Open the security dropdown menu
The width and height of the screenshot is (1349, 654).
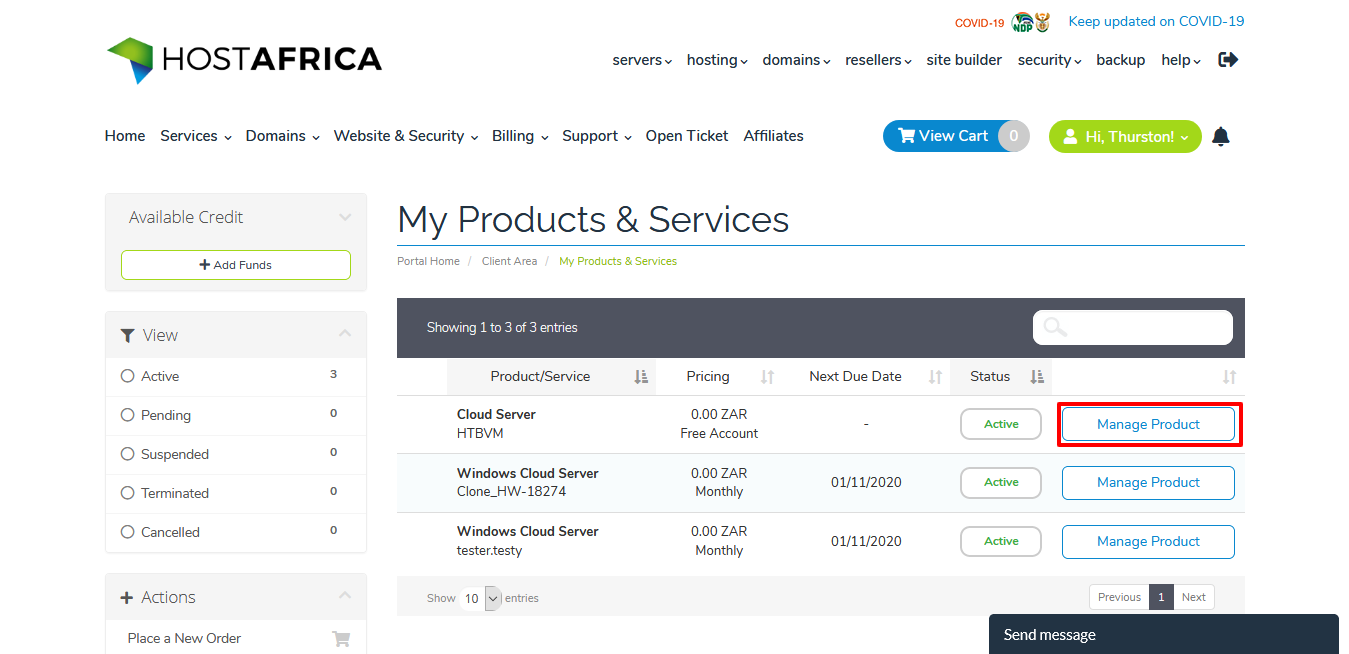tap(1049, 60)
